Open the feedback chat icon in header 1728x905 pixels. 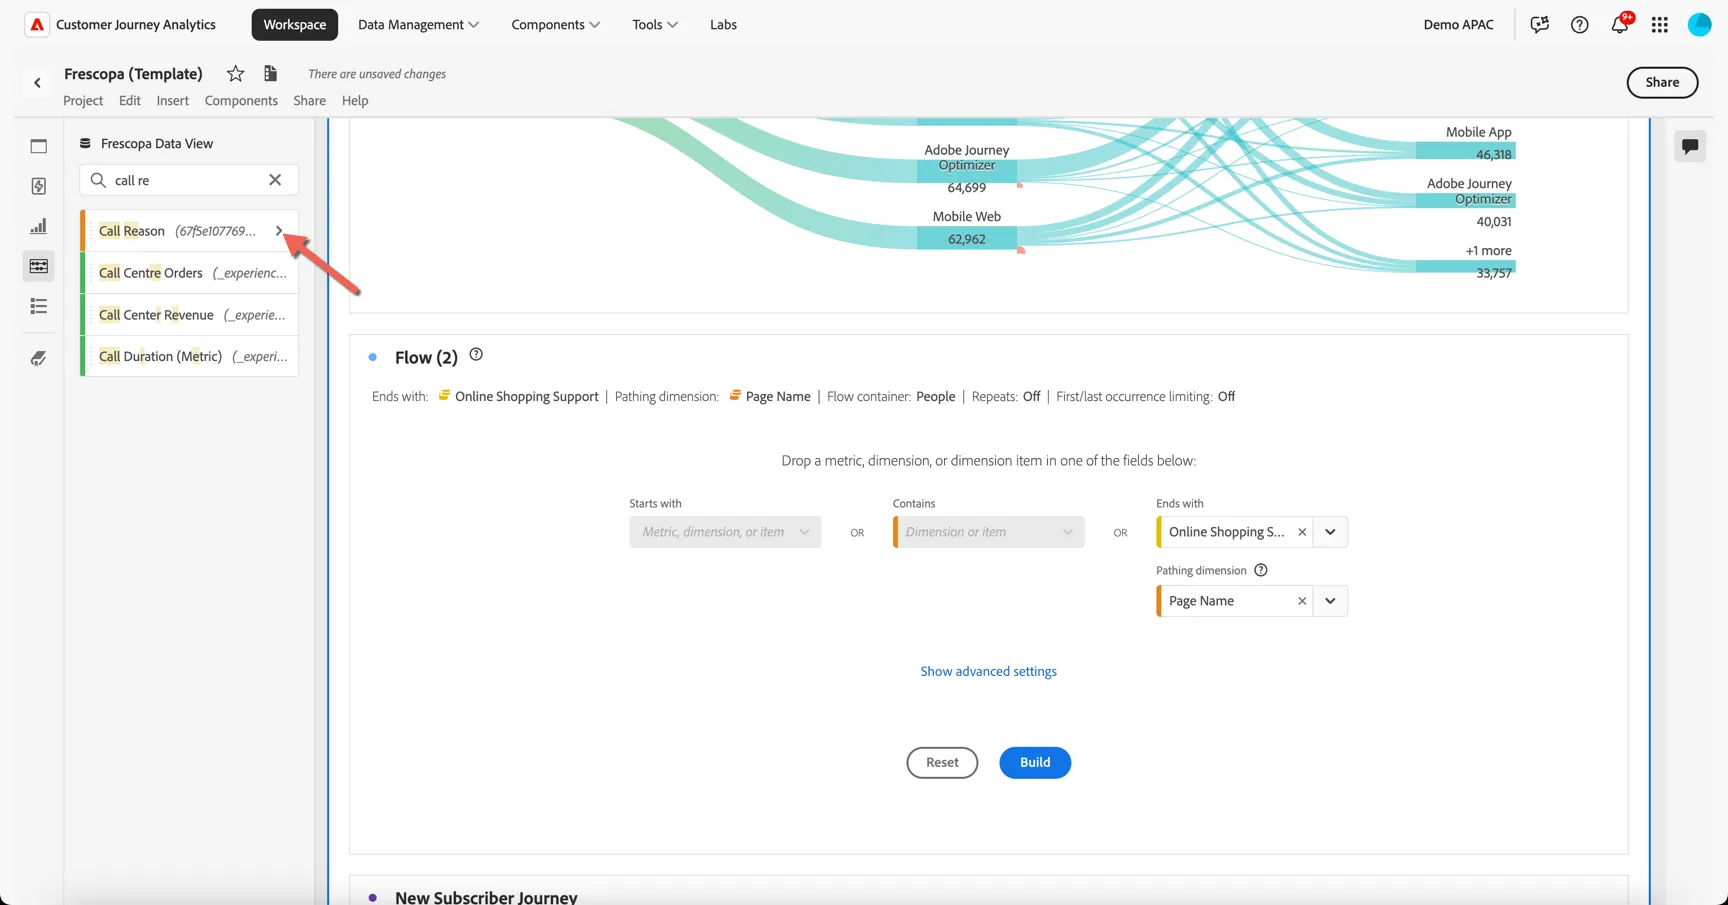pos(1539,25)
